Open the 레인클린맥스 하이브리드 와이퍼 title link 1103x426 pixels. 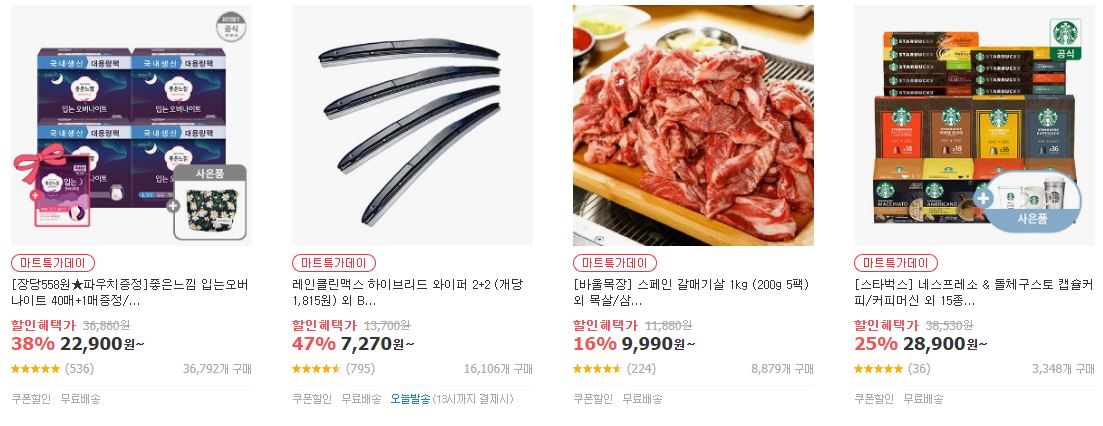[x=408, y=293]
